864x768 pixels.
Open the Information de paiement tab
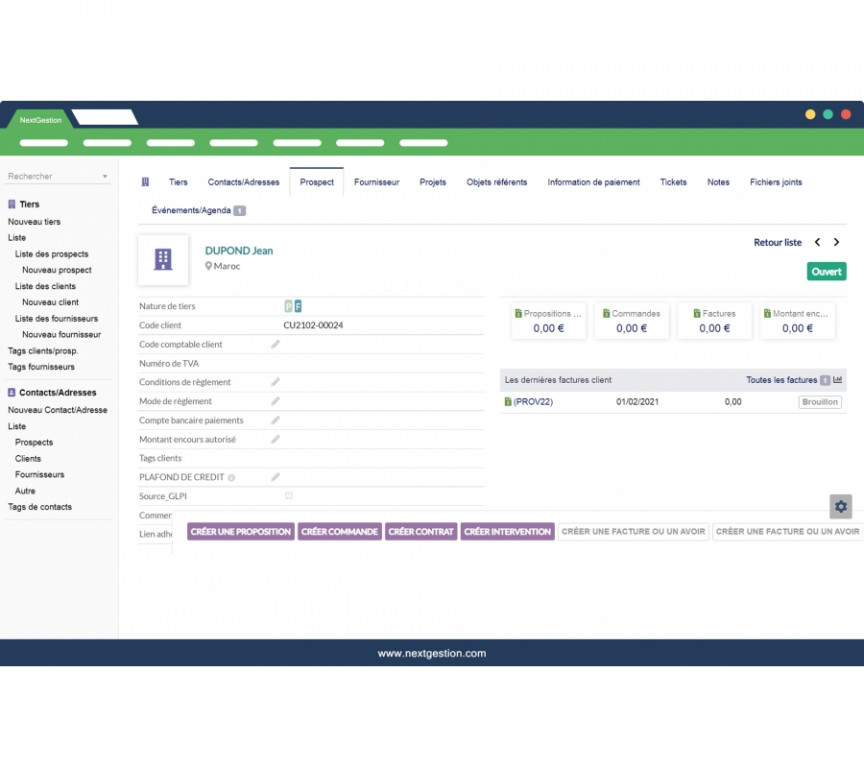point(593,182)
